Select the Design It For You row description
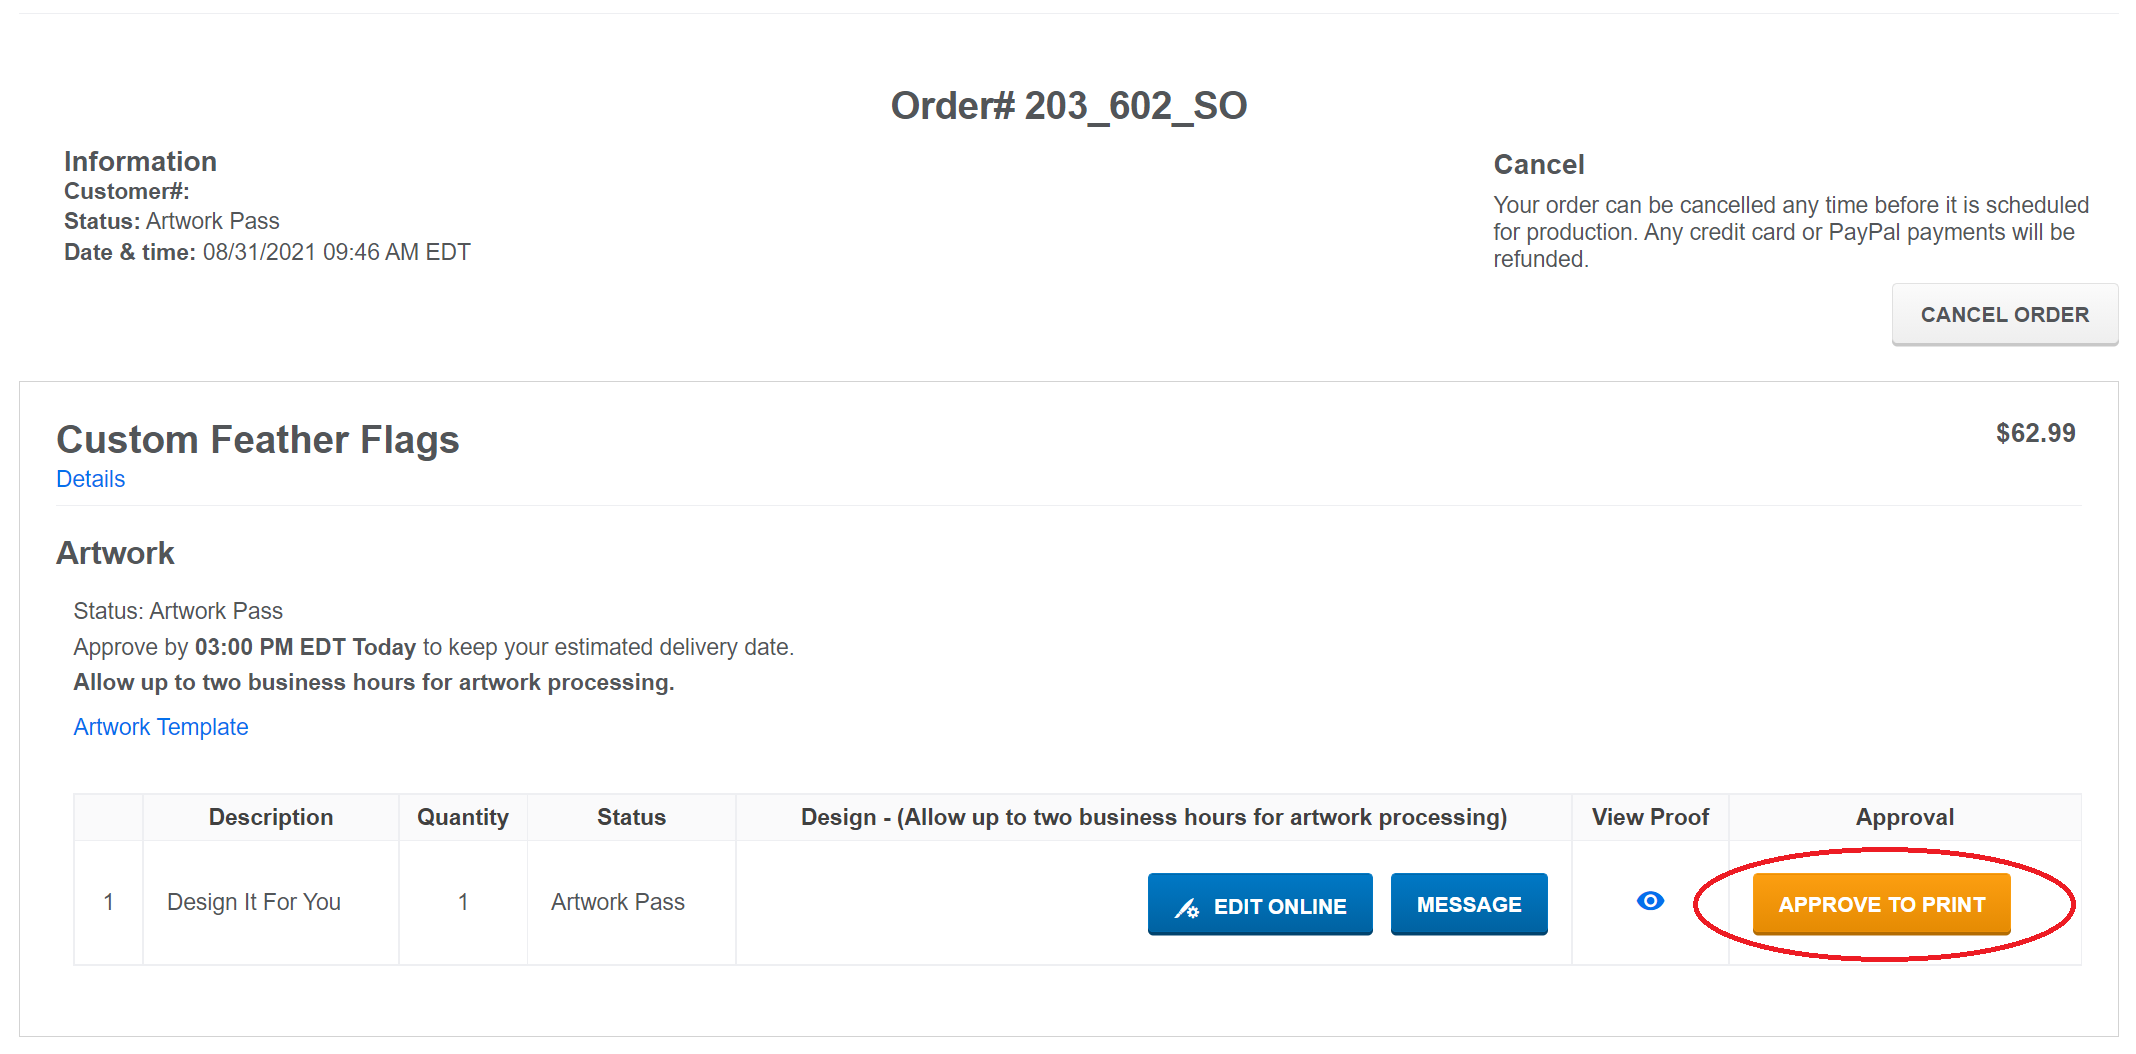The width and height of the screenshot is (2136, 1054). (254, 902)
